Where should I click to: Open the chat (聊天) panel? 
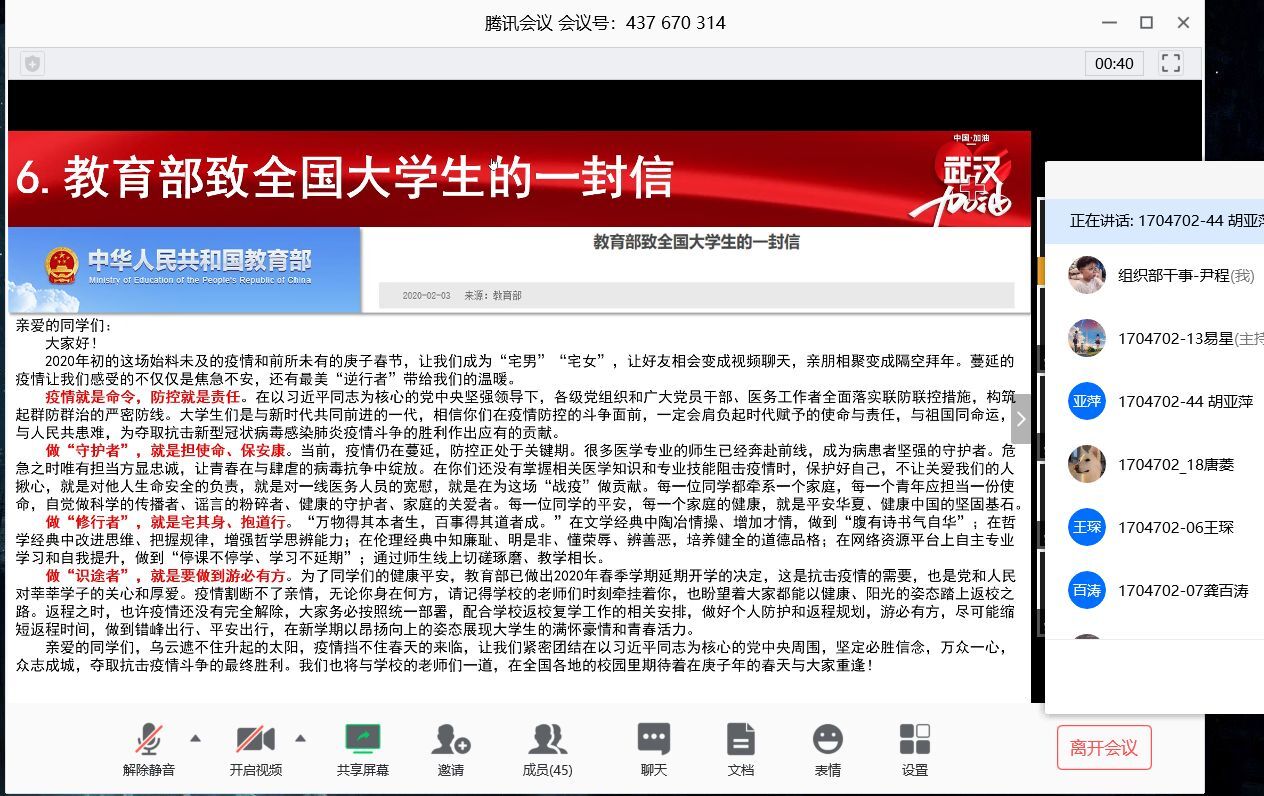coord(653,749)
